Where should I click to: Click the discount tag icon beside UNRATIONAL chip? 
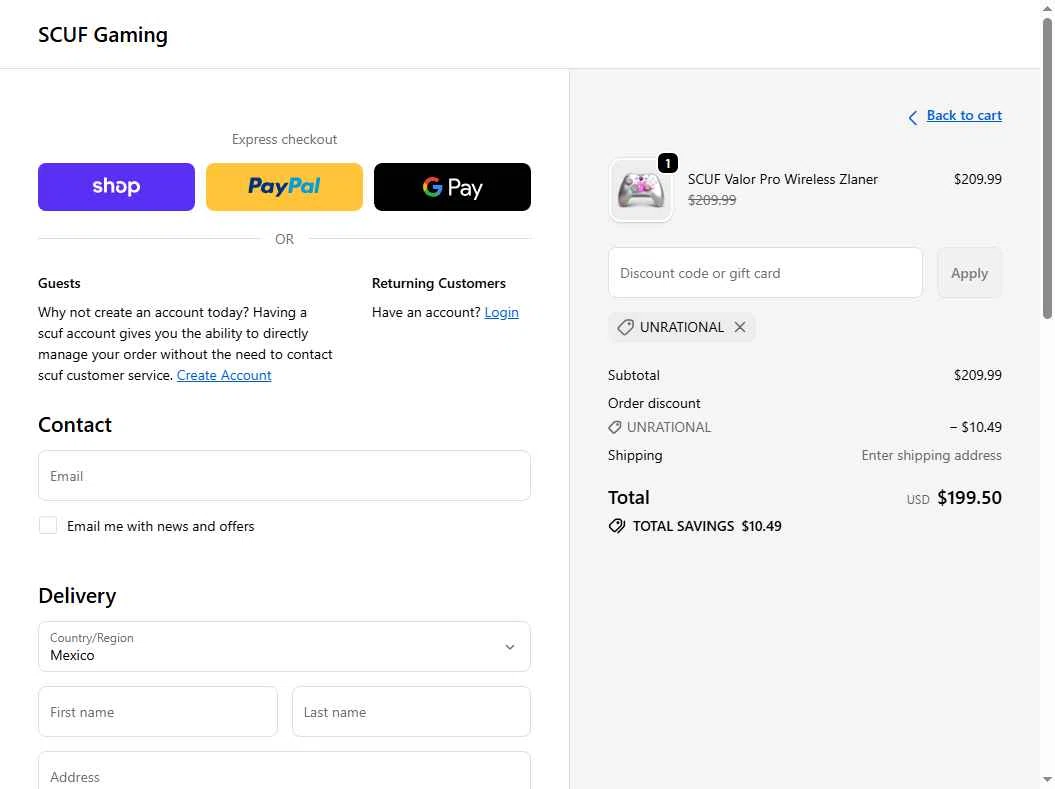click(625, 327)
